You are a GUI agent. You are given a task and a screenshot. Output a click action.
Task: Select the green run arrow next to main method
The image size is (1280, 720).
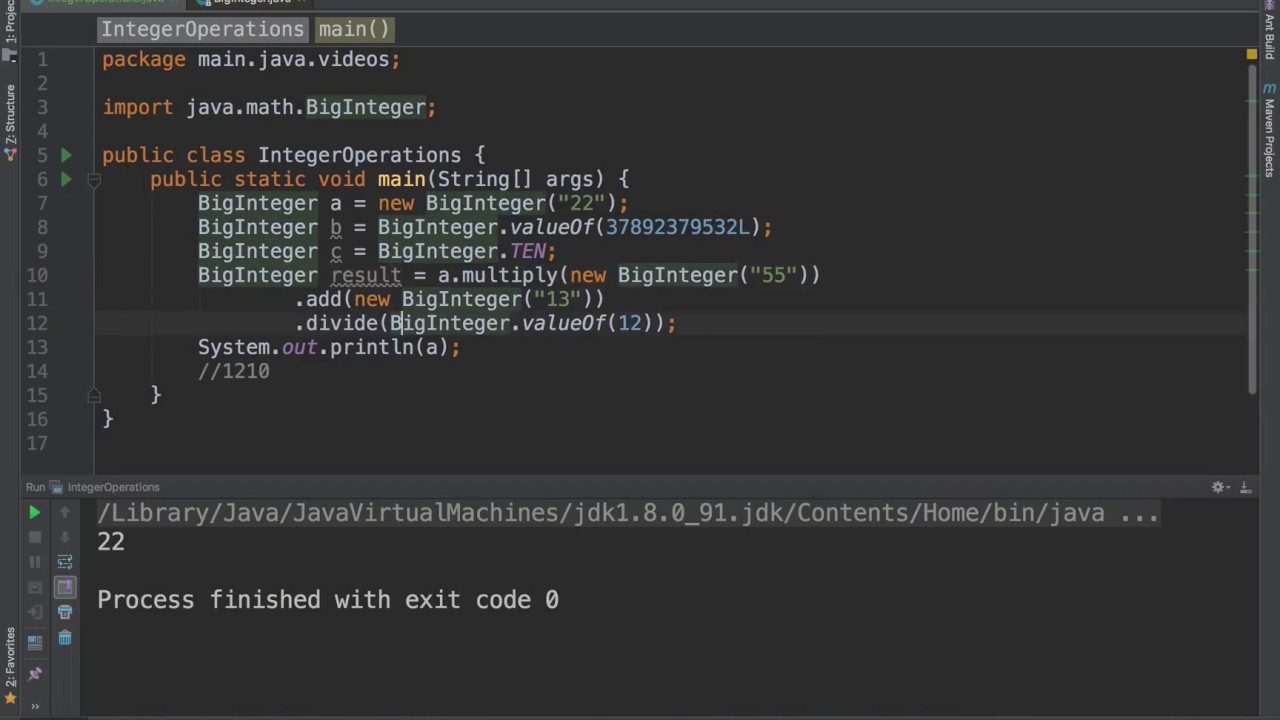[x=66, y=179]
